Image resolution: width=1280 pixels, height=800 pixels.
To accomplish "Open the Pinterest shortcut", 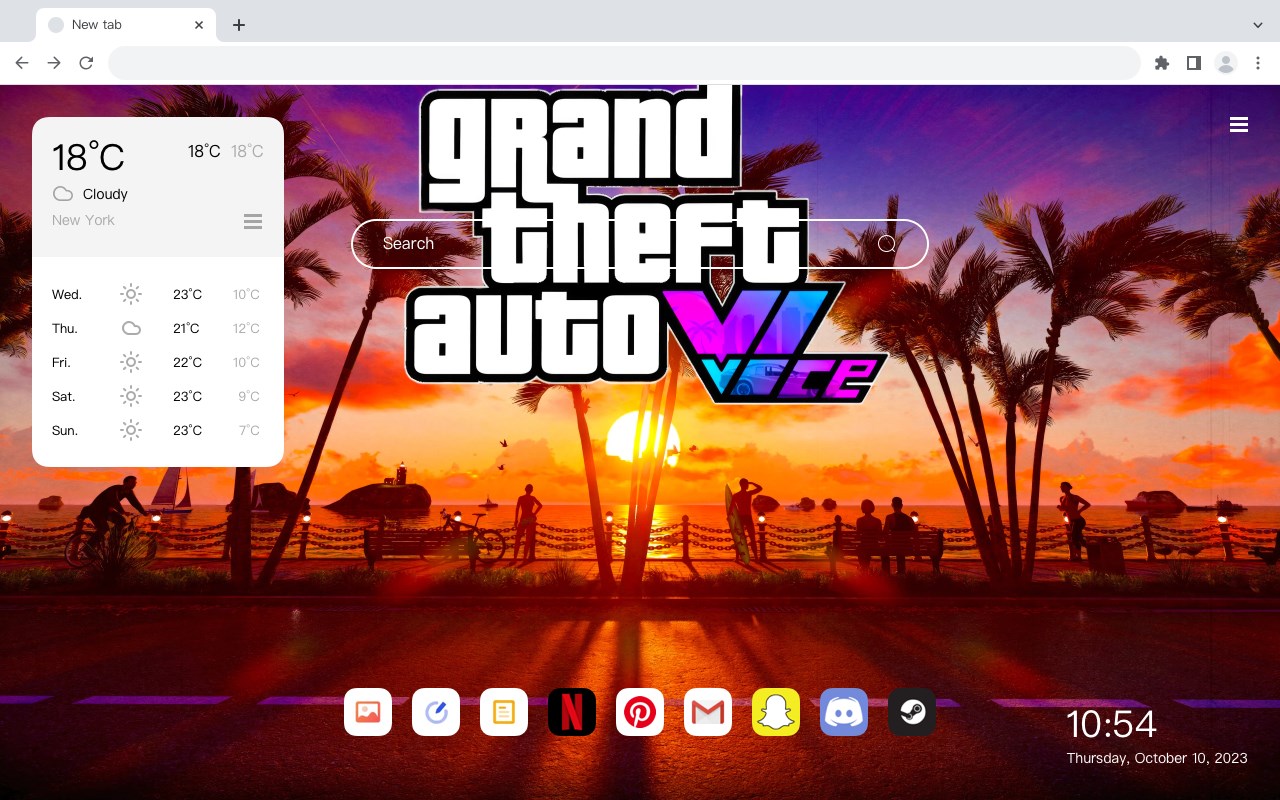I will (x=640, y=712).
